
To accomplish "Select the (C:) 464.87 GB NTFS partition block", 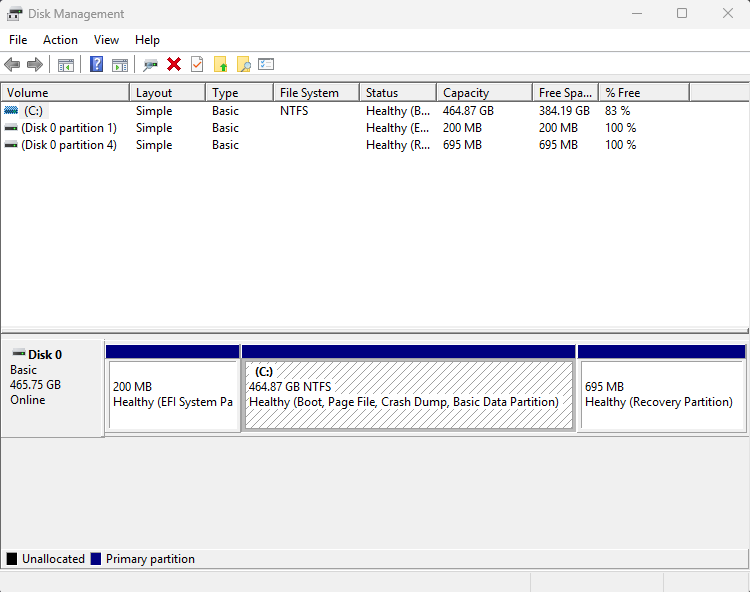I will tap(408, 389).
